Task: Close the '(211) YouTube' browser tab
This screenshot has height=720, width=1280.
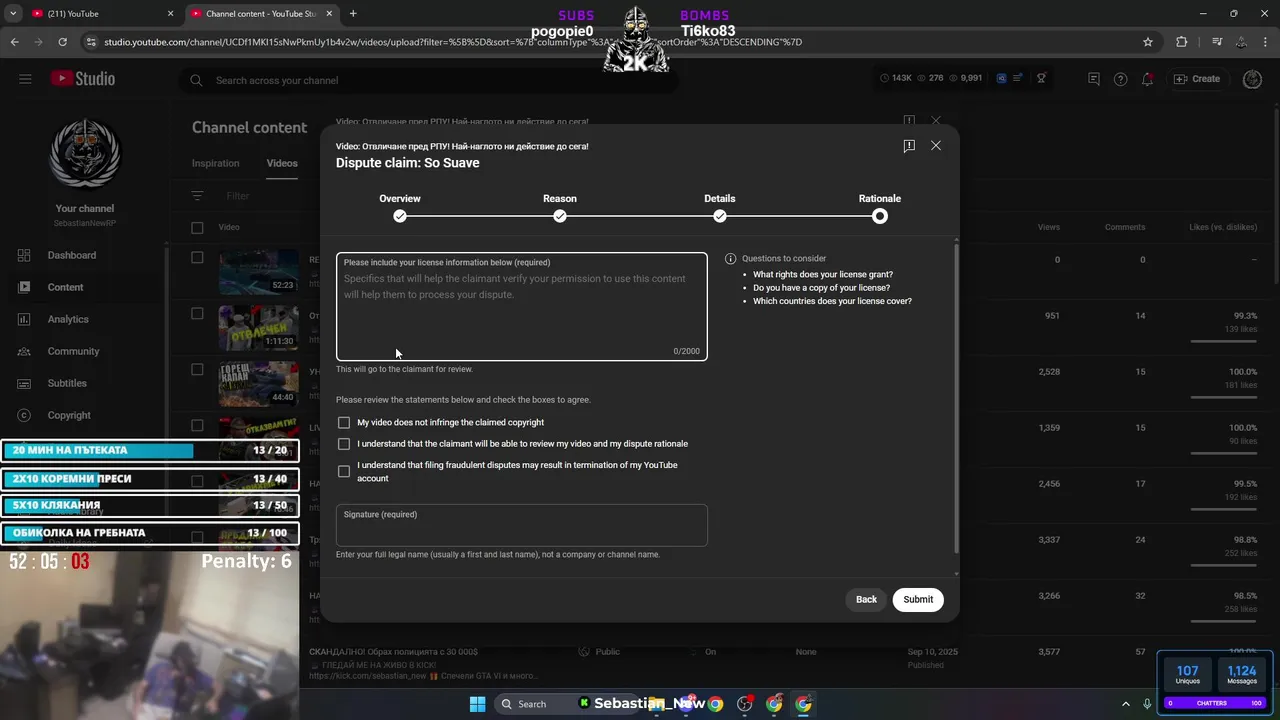Action: coord(170,14)
